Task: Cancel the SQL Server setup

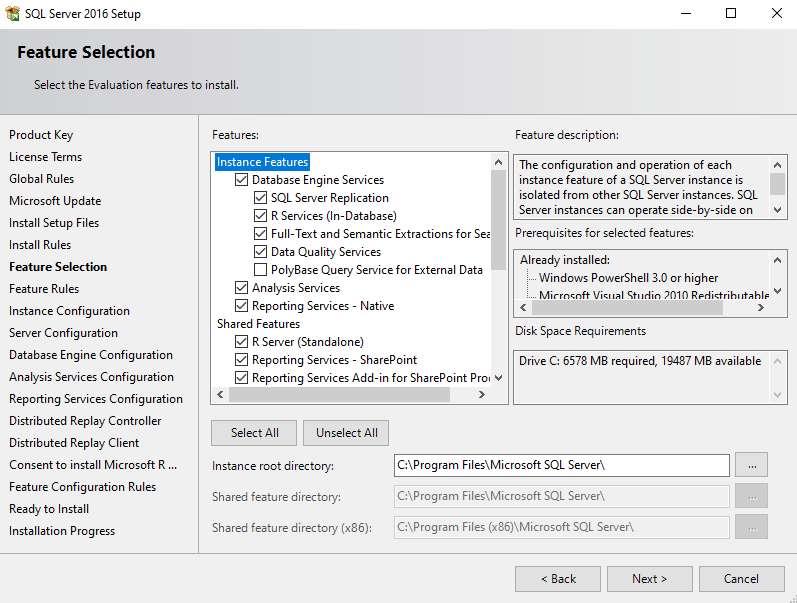Action: click(742, 579)
